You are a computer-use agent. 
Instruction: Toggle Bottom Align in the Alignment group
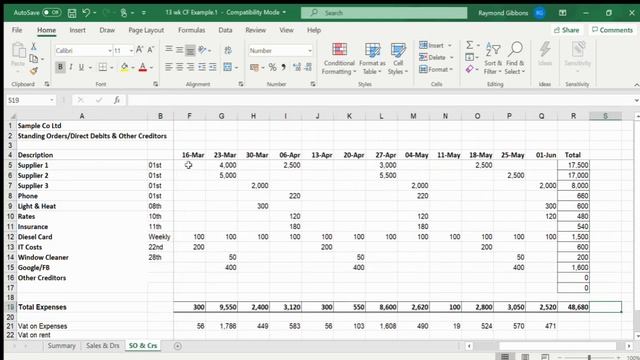(x=190, y=50)
